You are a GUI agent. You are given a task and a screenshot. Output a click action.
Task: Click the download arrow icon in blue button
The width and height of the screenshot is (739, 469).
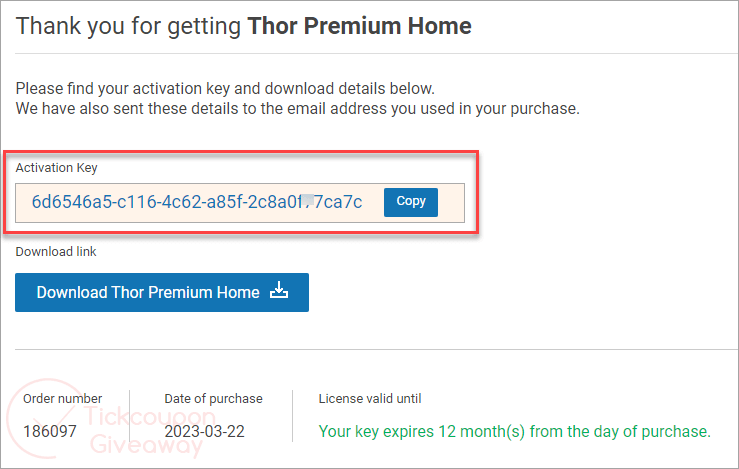coord(279,291)
